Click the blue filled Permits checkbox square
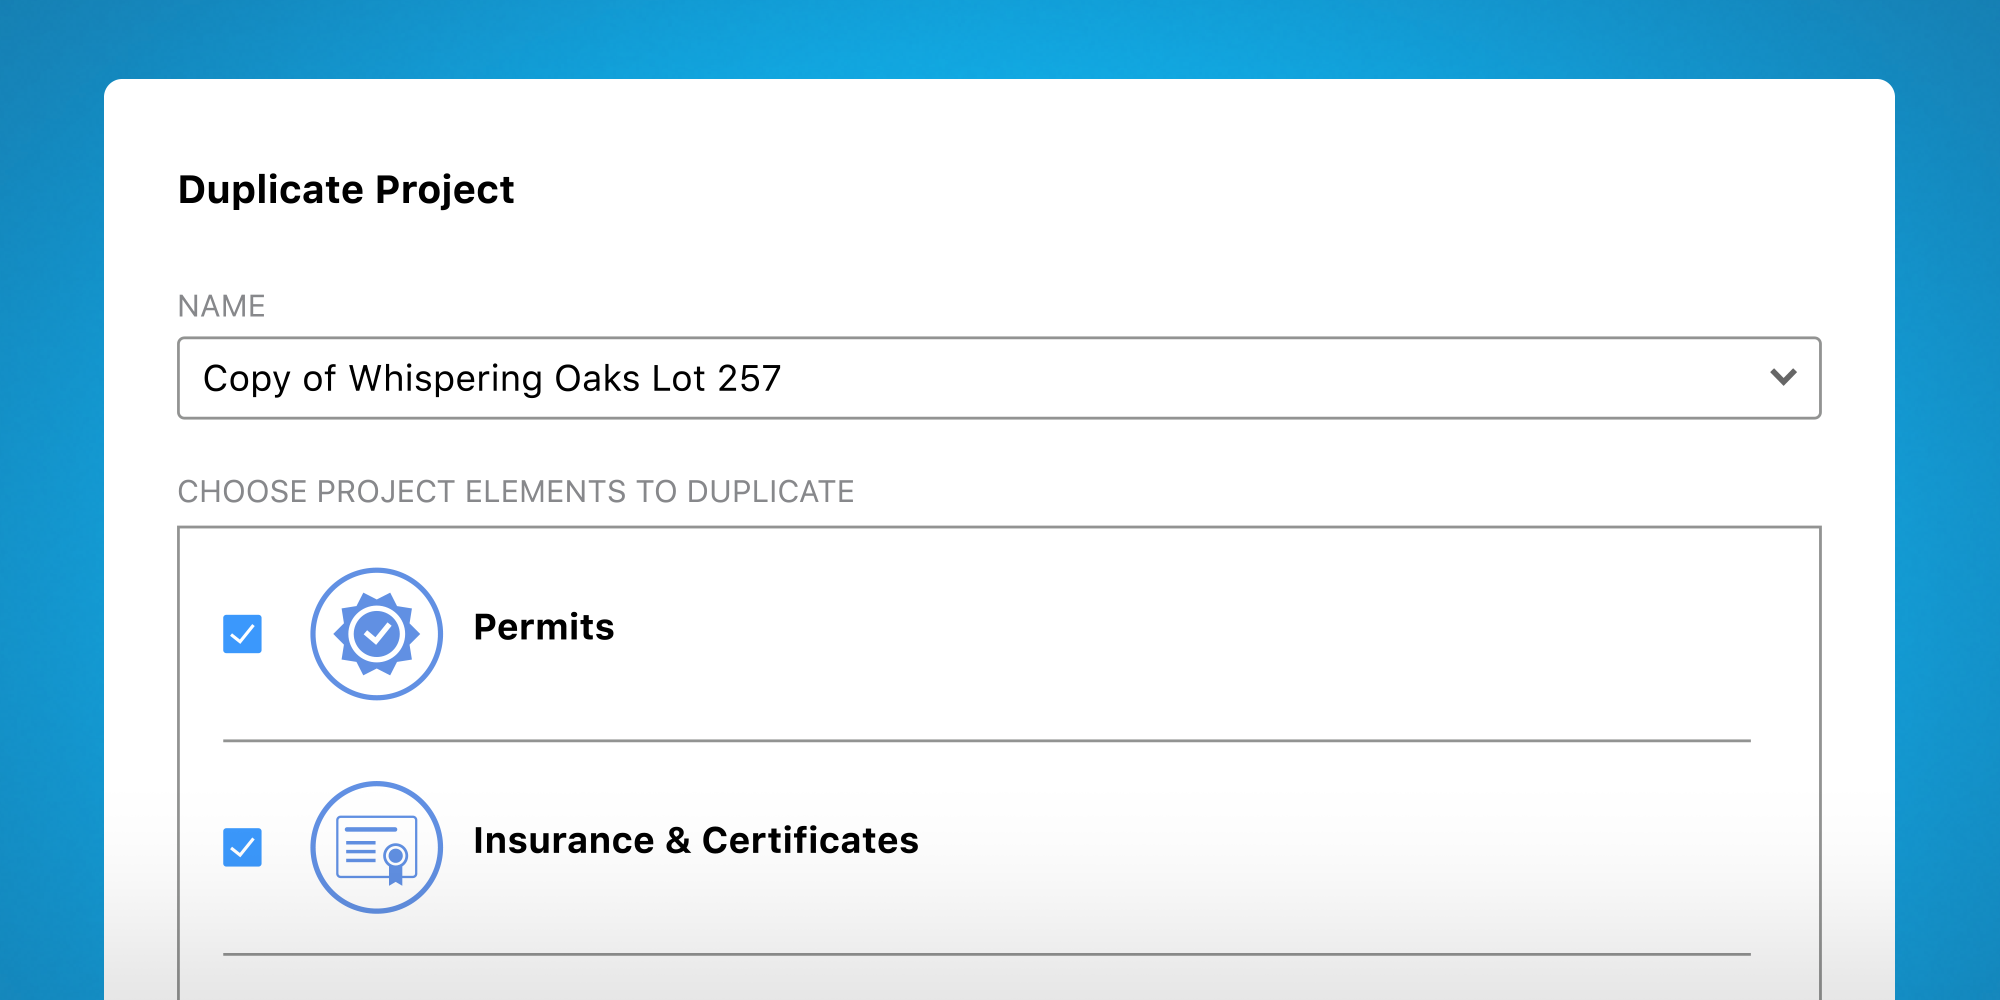Screen dimensions: 2000x1000 coord(241,631)
